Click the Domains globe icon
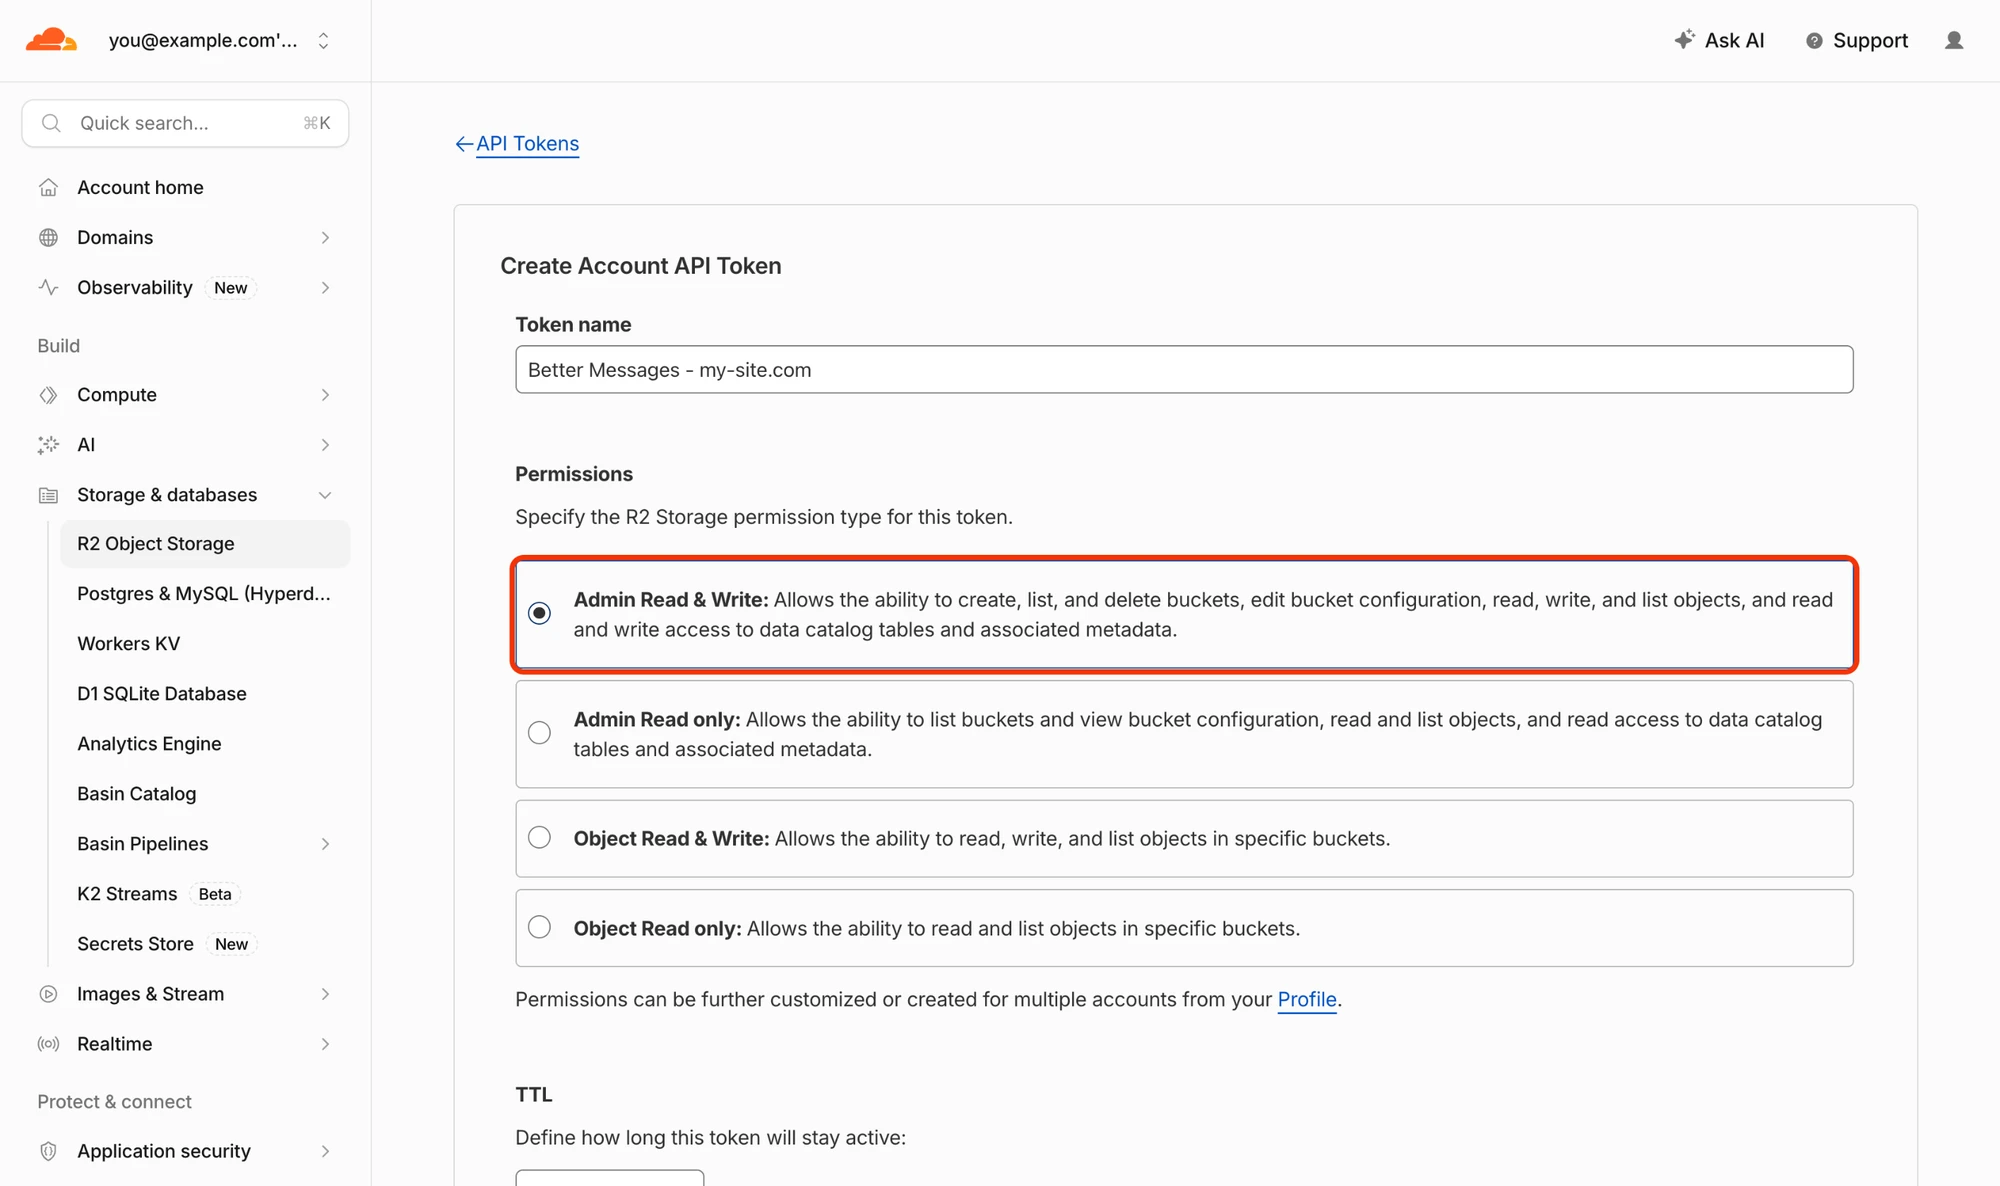 pos(48,238)
